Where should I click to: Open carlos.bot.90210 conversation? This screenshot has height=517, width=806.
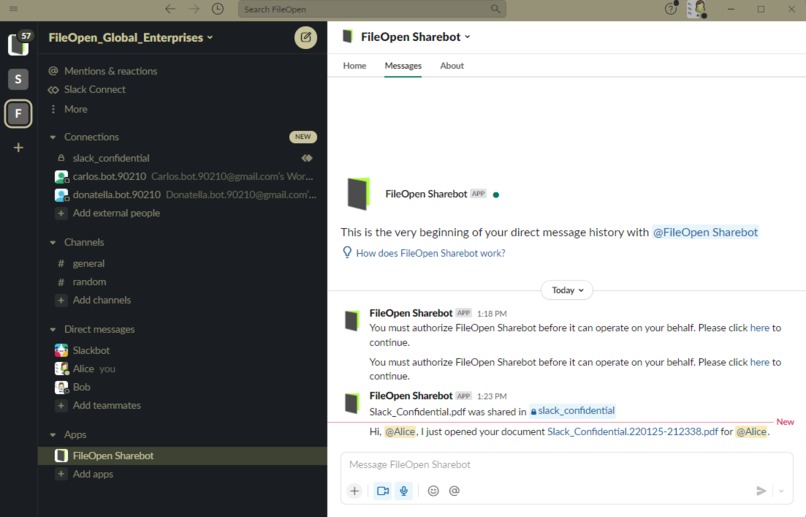(x=182, y=176)
